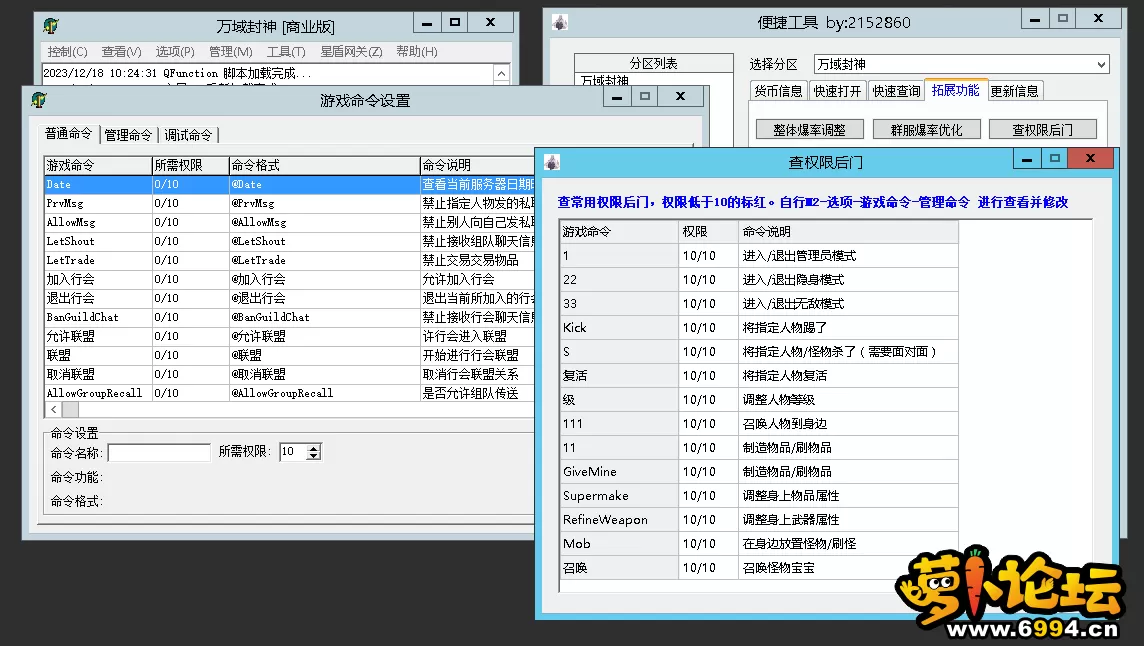
Task: Switch to the 快速打开 tab
Action: pyautogui.click(x=837, y=91)
